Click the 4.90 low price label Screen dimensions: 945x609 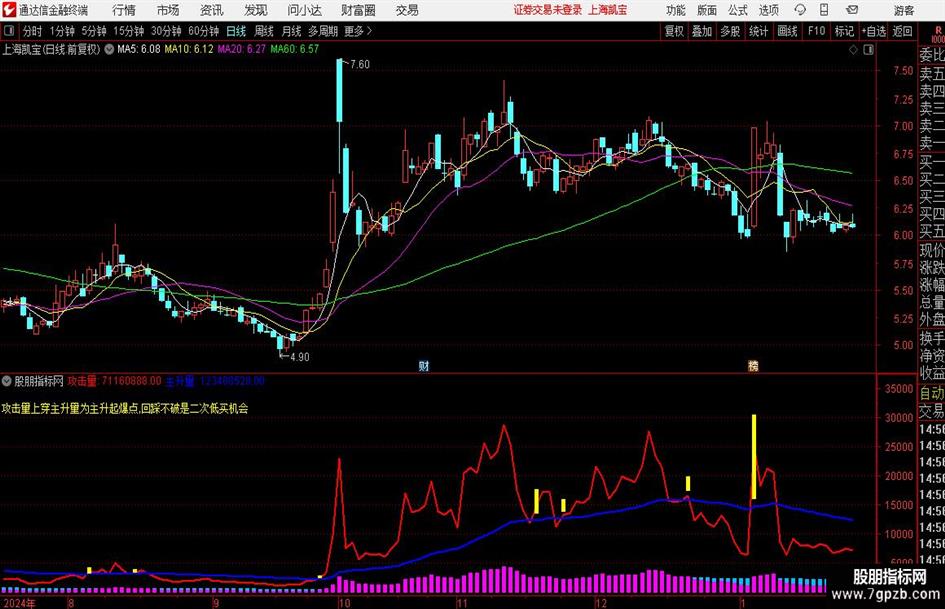[x=300, y=357]
